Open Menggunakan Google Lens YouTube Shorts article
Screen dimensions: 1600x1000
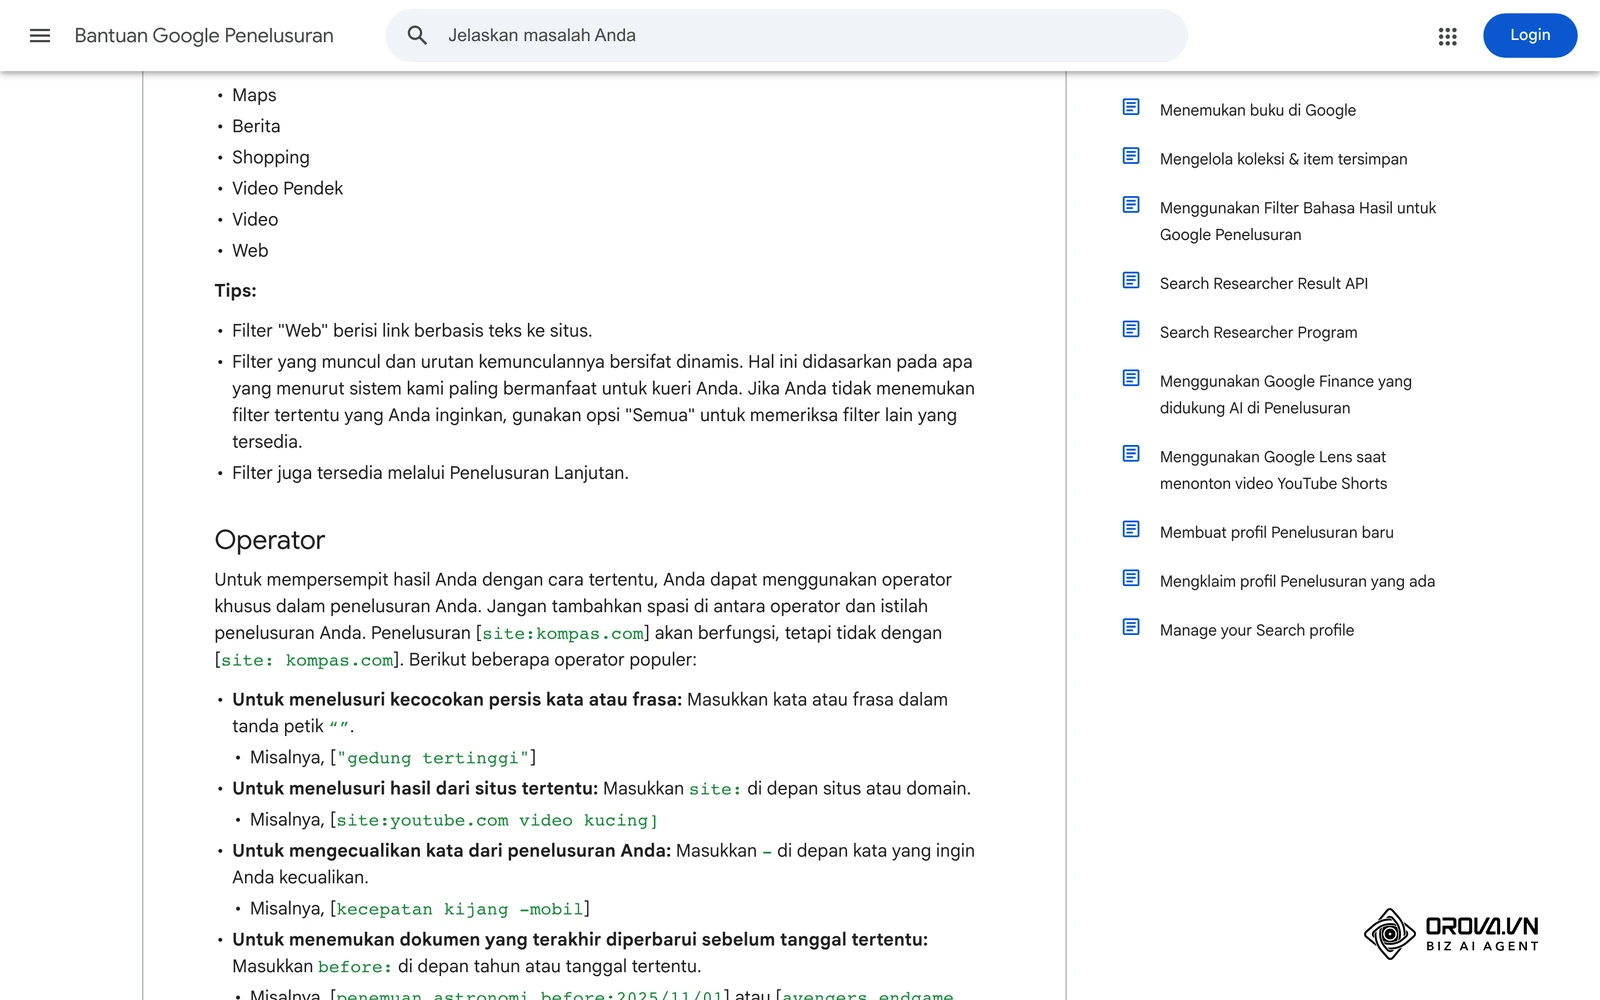[1273, 470]
